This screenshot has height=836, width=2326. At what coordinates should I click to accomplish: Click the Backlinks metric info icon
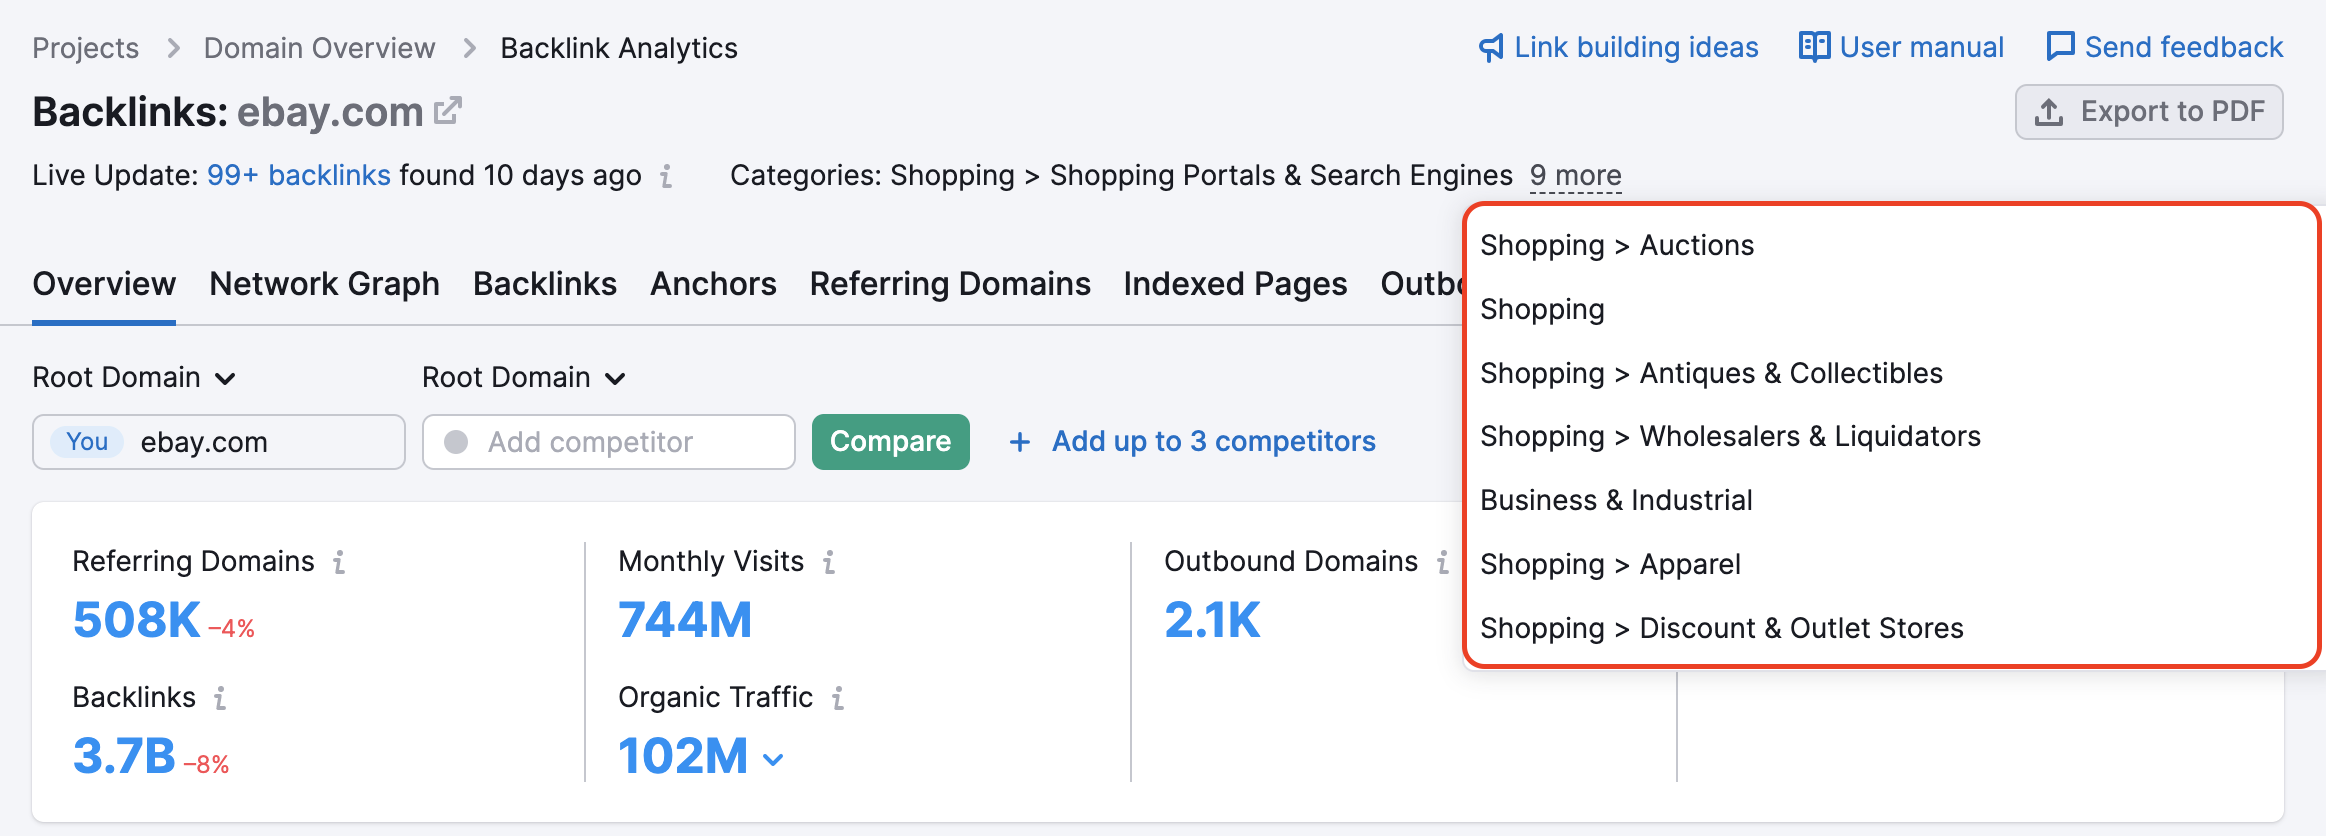pyautogui.click(x=220, y=698)
